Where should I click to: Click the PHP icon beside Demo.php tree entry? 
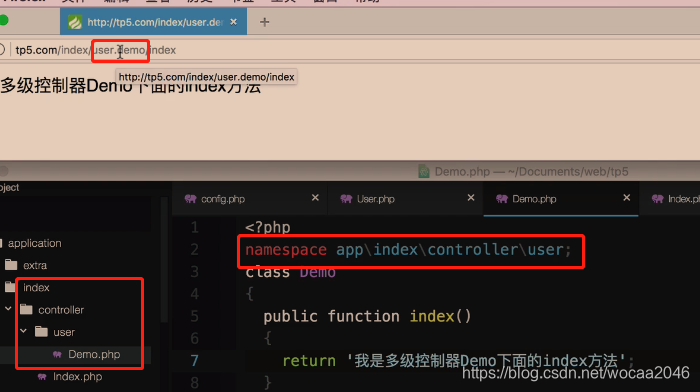click(57, 354)
